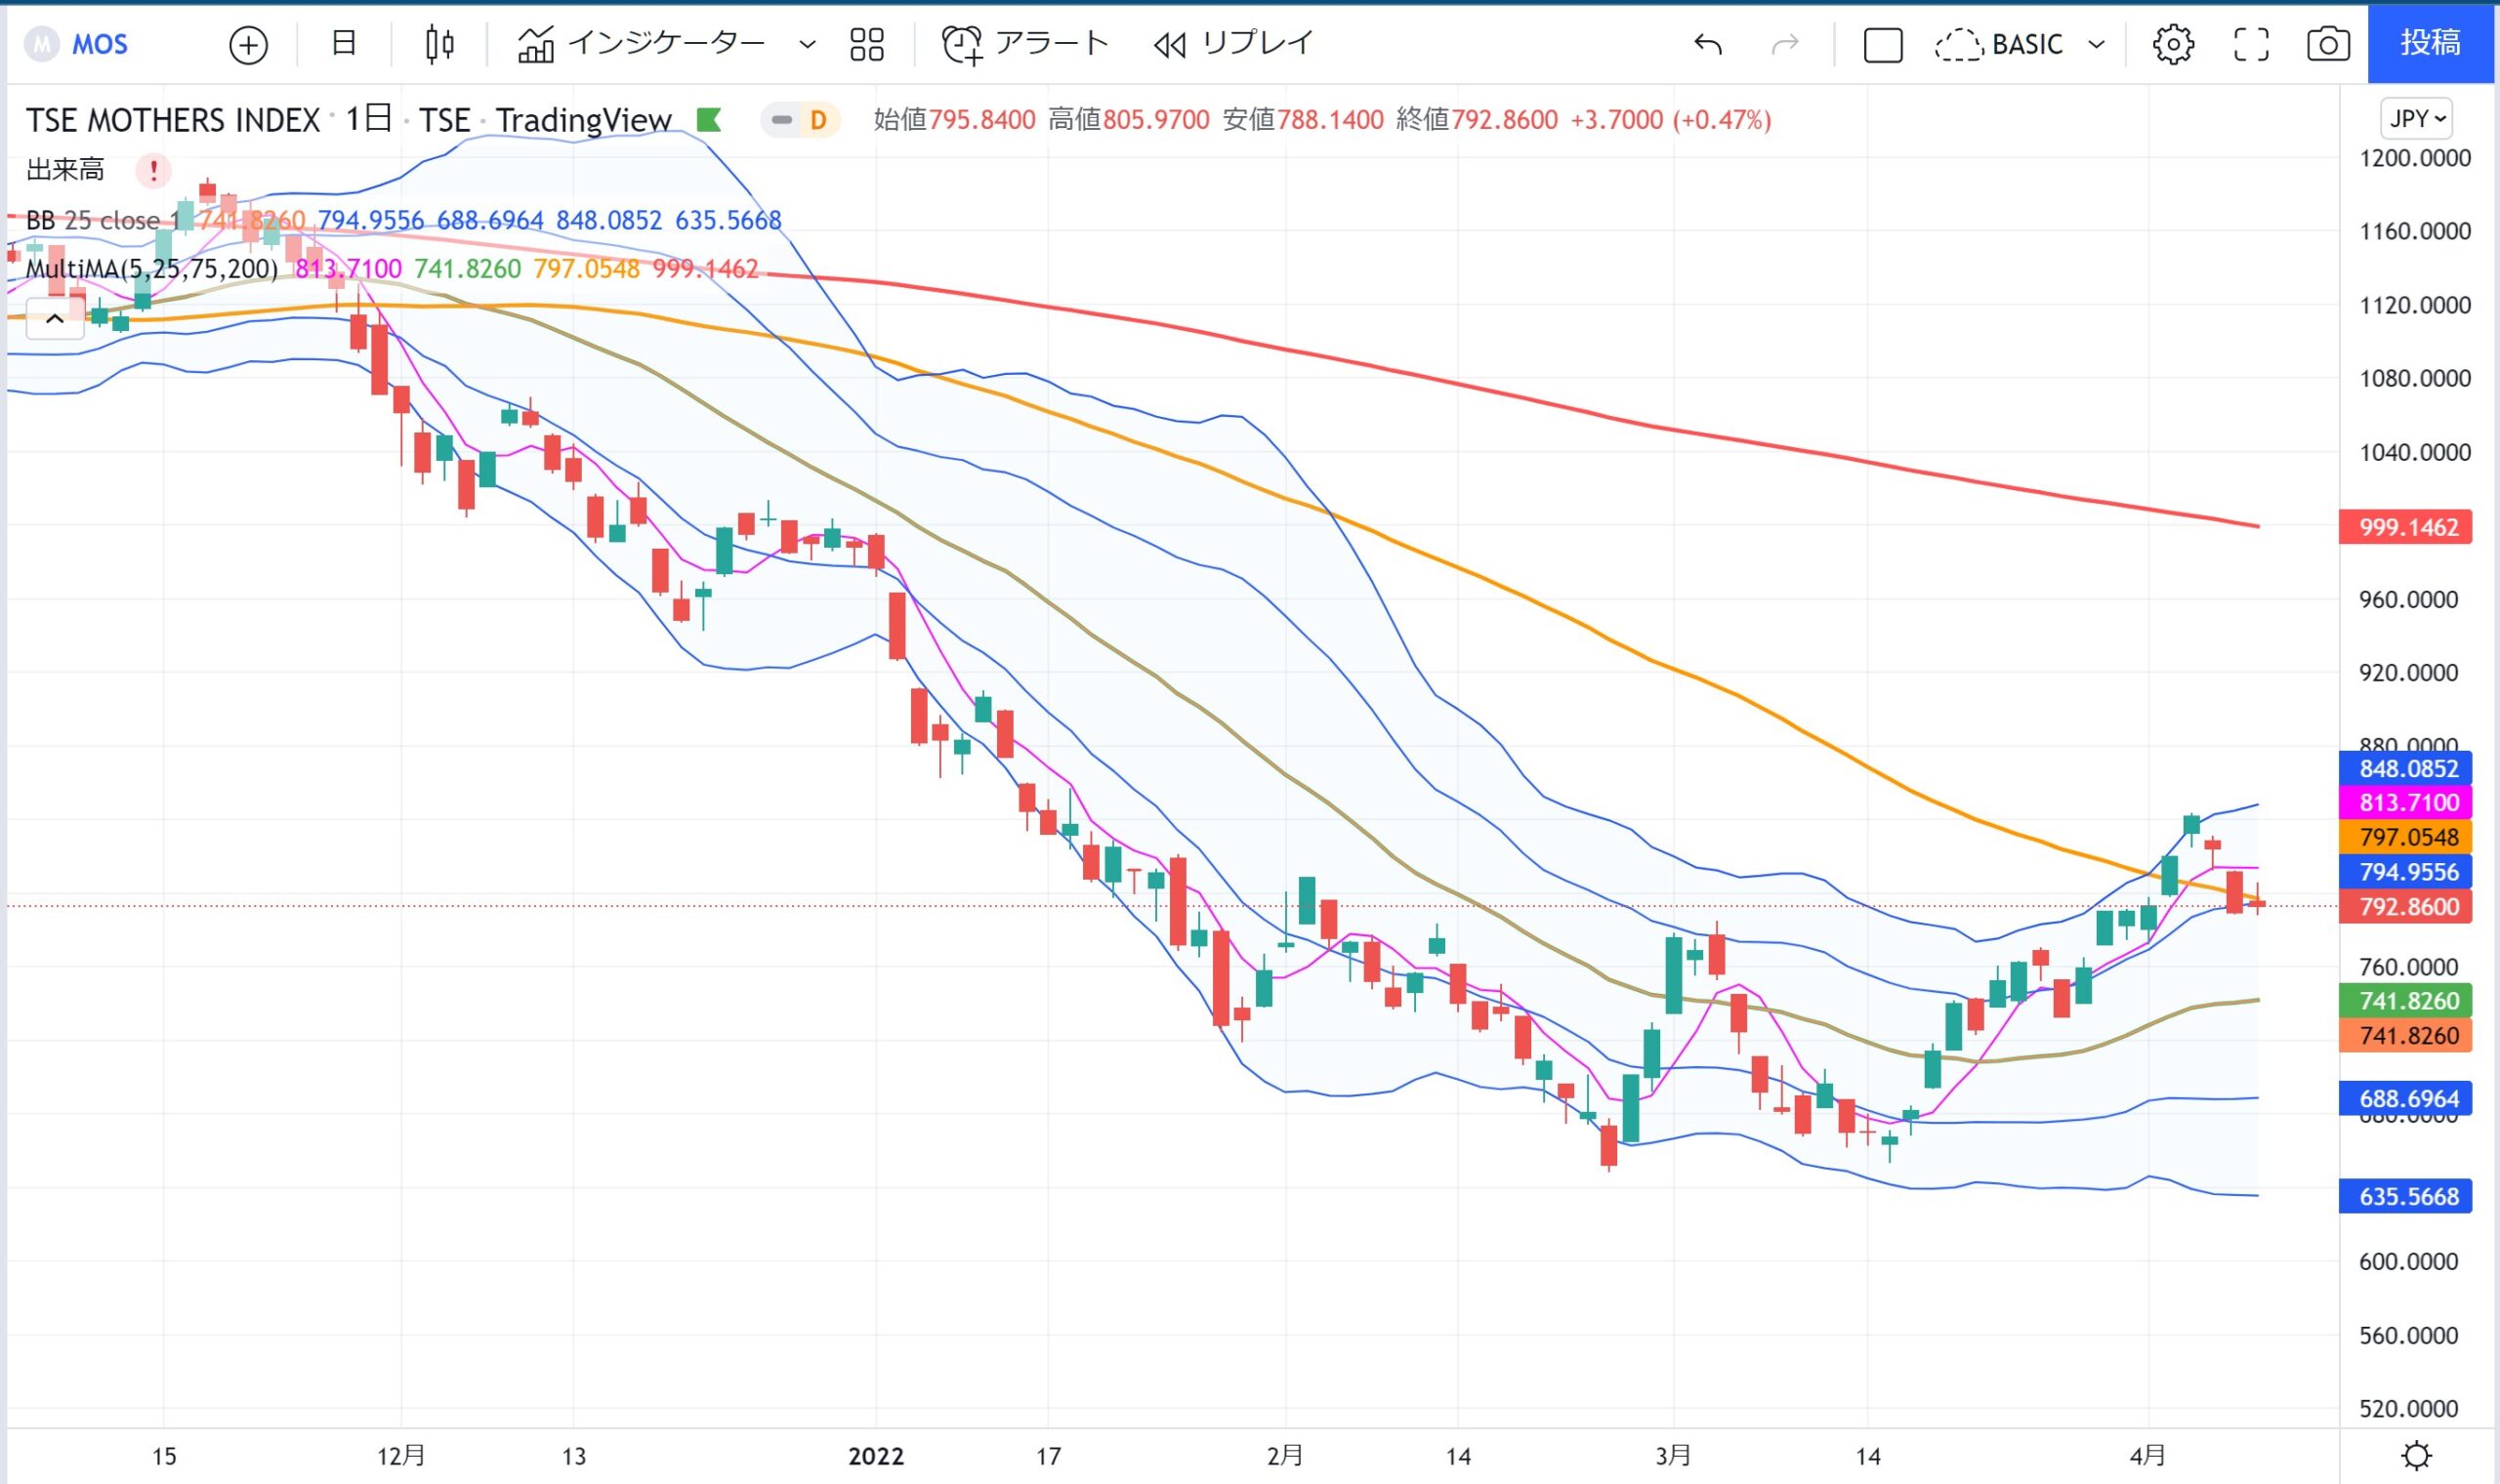Click the 高値805.9700 high value text

tap(1129, 120)
